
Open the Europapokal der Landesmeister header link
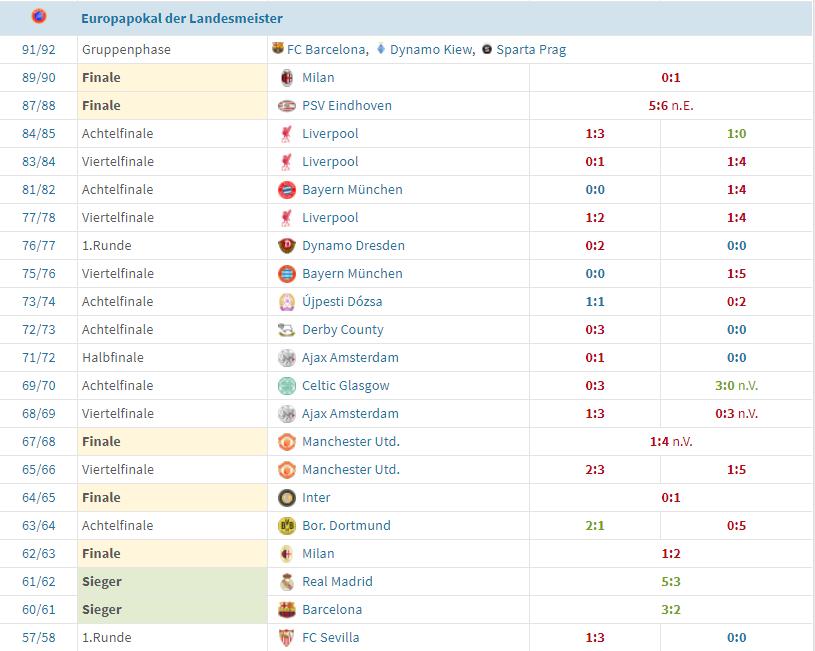point(182,18)
